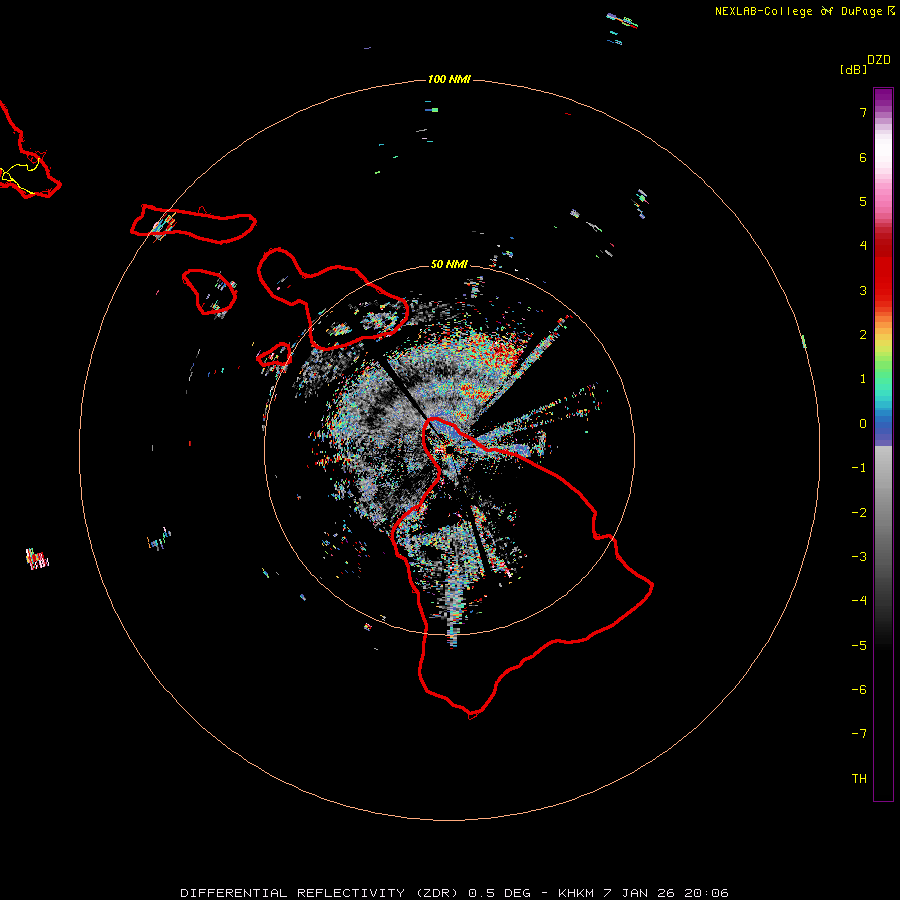Click the -6 tick label on color scale
900x900 pixels.
[x=859, y=690]
